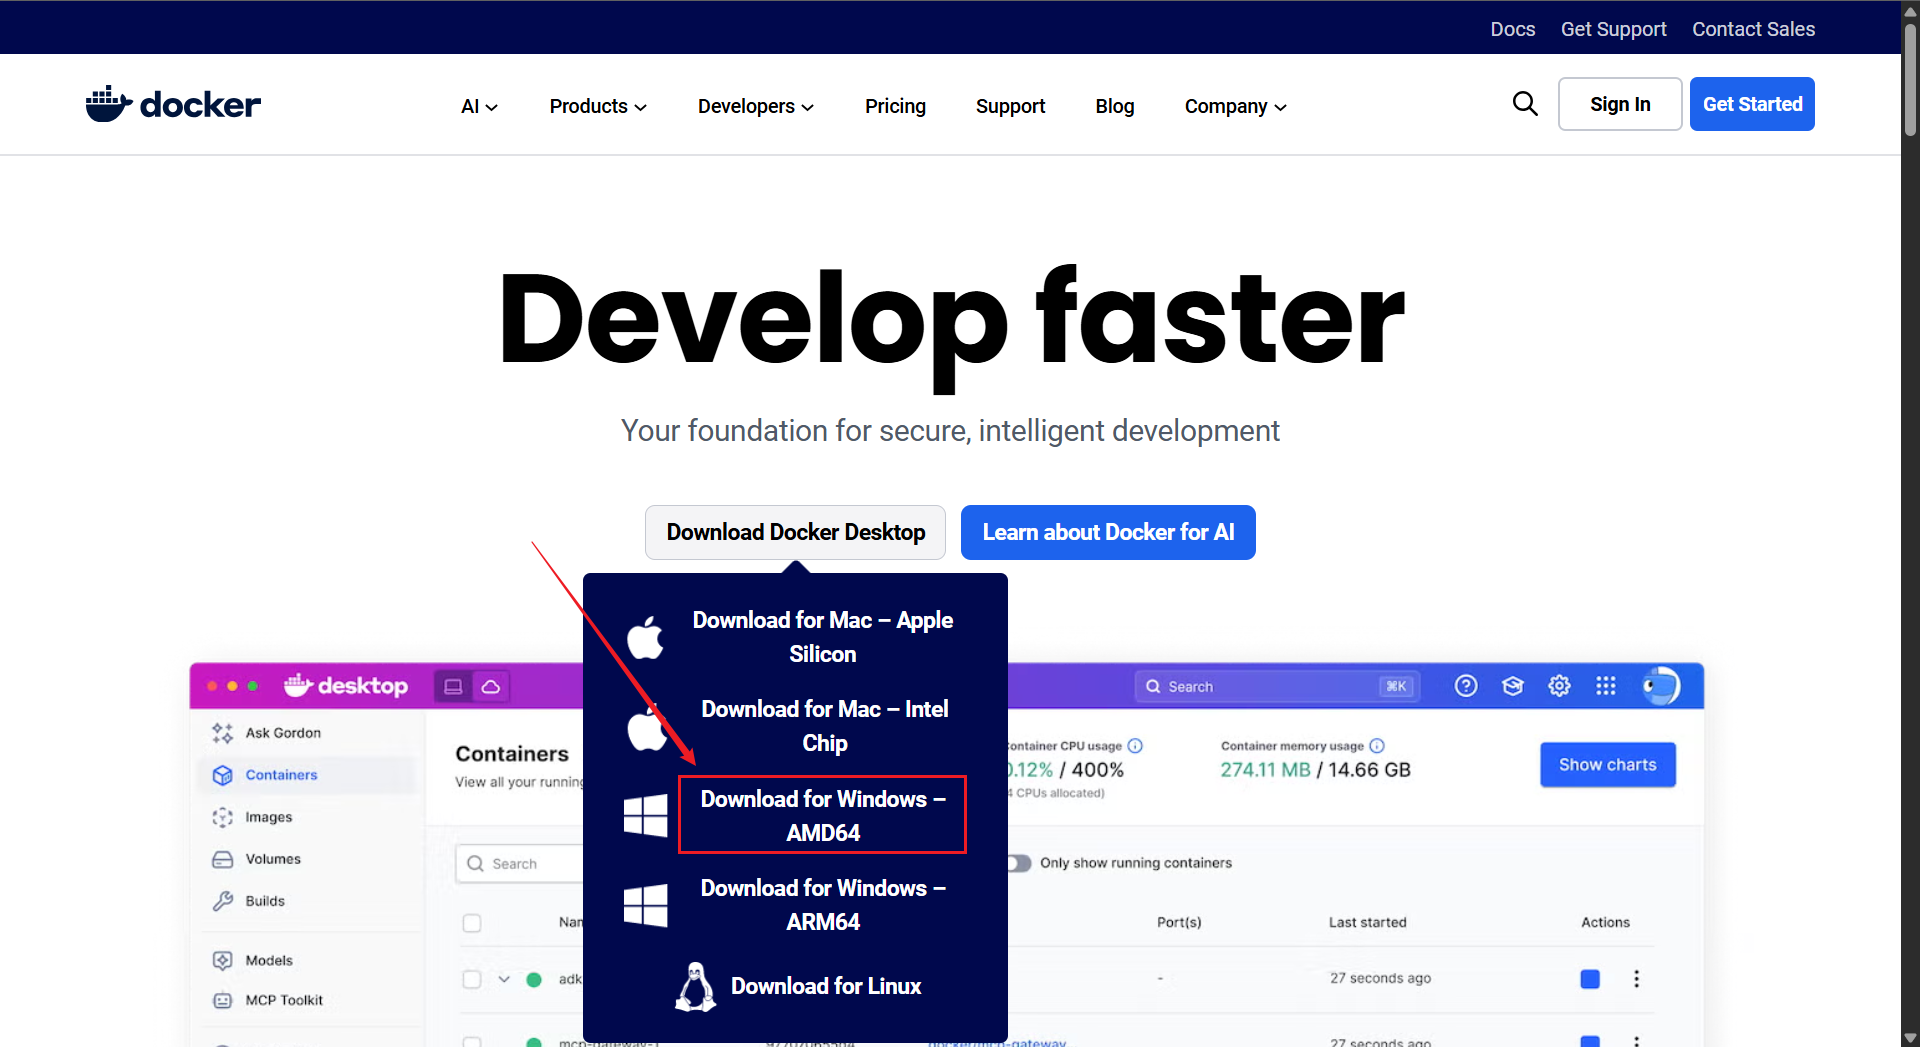Click the Get Started button

click(x=1752, y=104)
